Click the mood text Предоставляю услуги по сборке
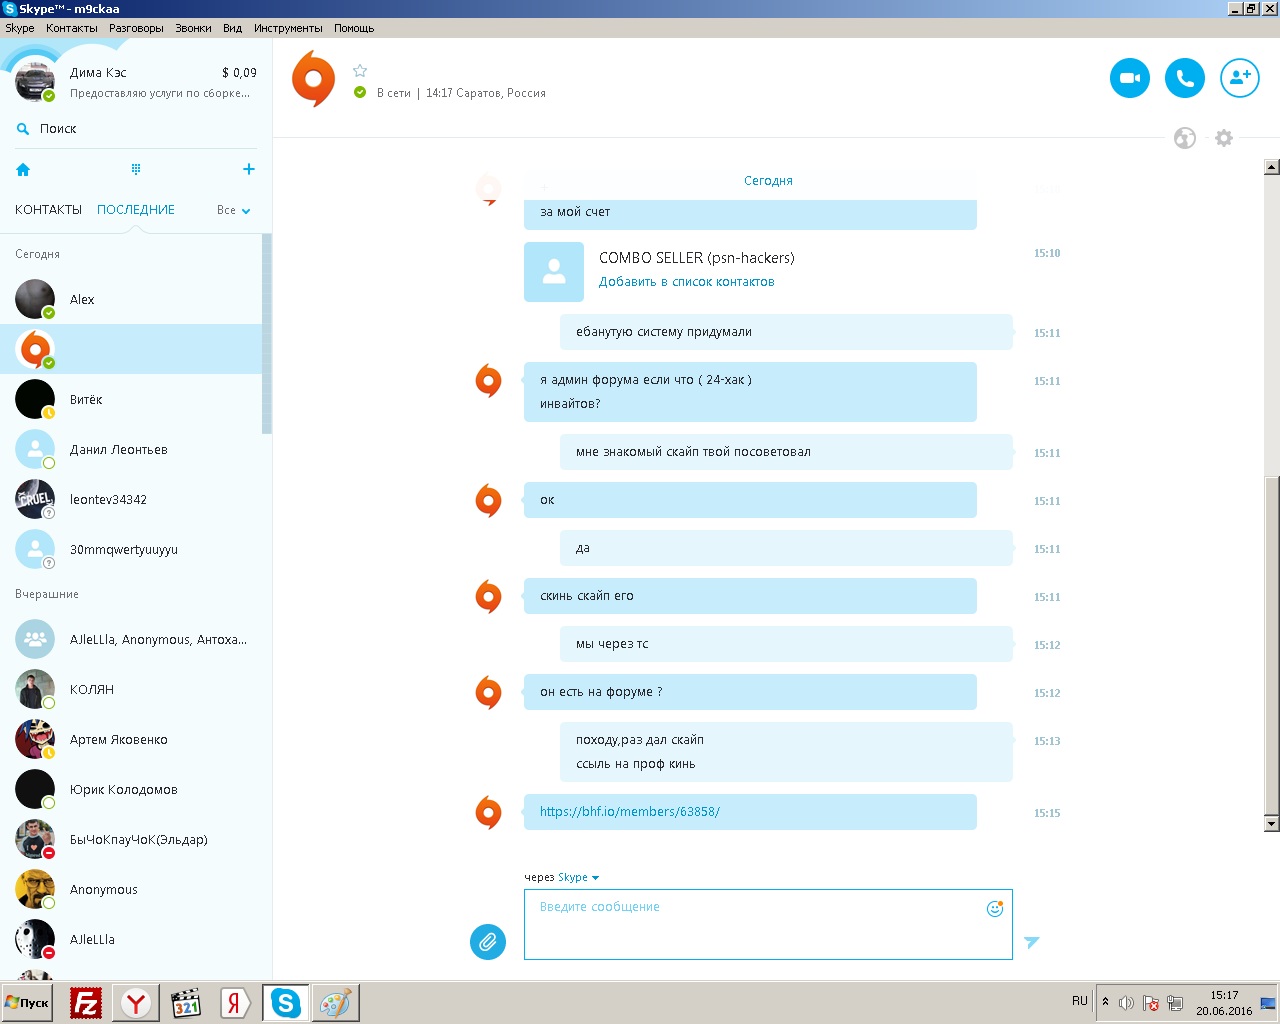 160,94
